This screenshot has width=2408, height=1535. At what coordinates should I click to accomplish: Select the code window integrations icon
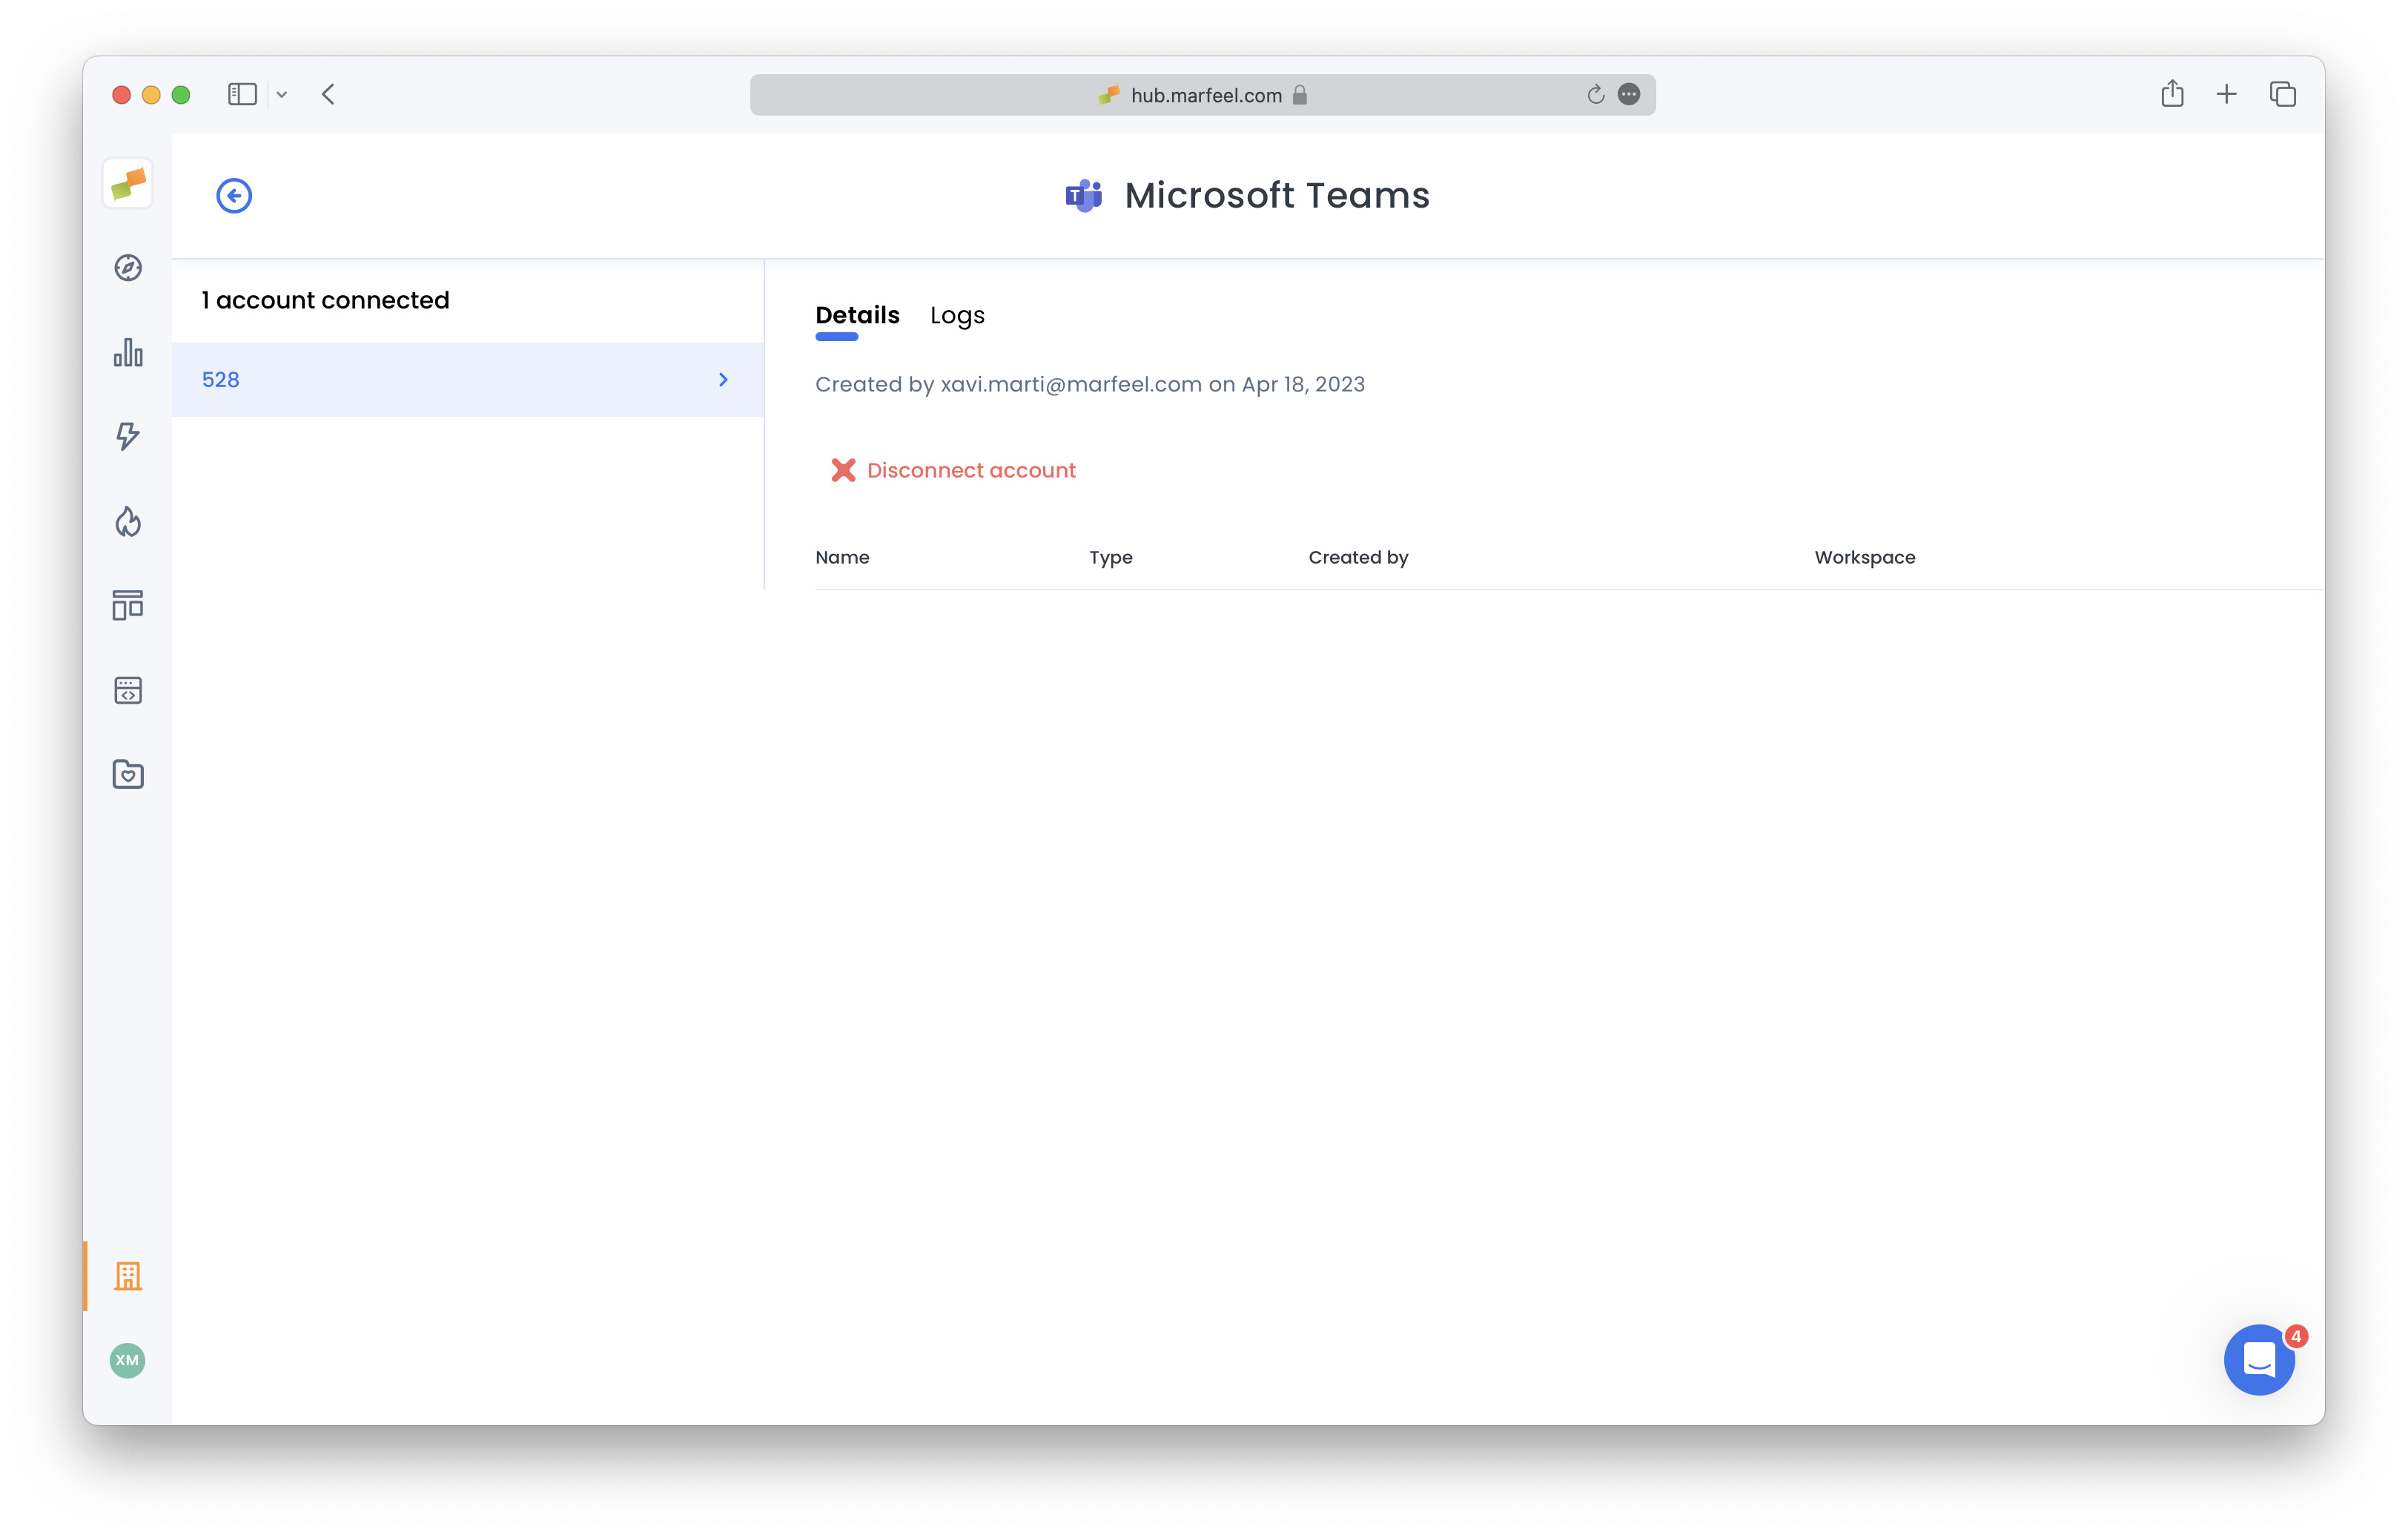point(127,689)
